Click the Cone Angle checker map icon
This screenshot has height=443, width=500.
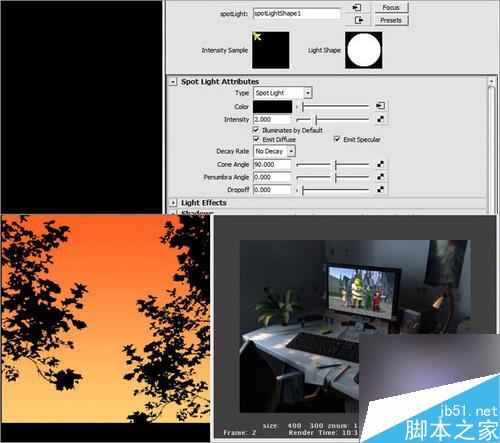click(380, 164)
